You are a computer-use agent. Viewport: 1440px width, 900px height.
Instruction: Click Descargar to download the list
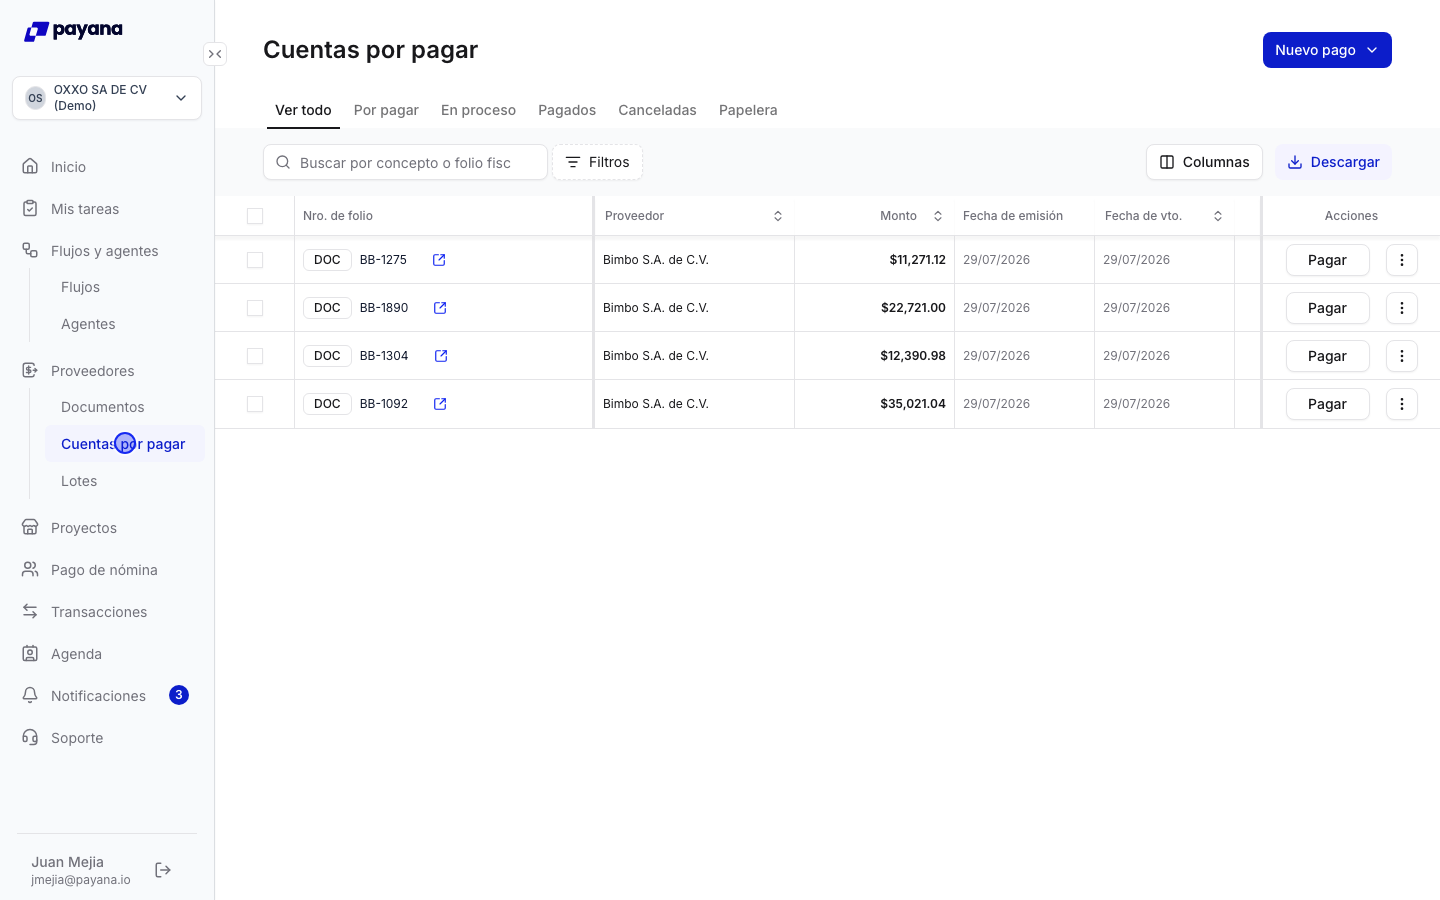tap(1333, 162)
